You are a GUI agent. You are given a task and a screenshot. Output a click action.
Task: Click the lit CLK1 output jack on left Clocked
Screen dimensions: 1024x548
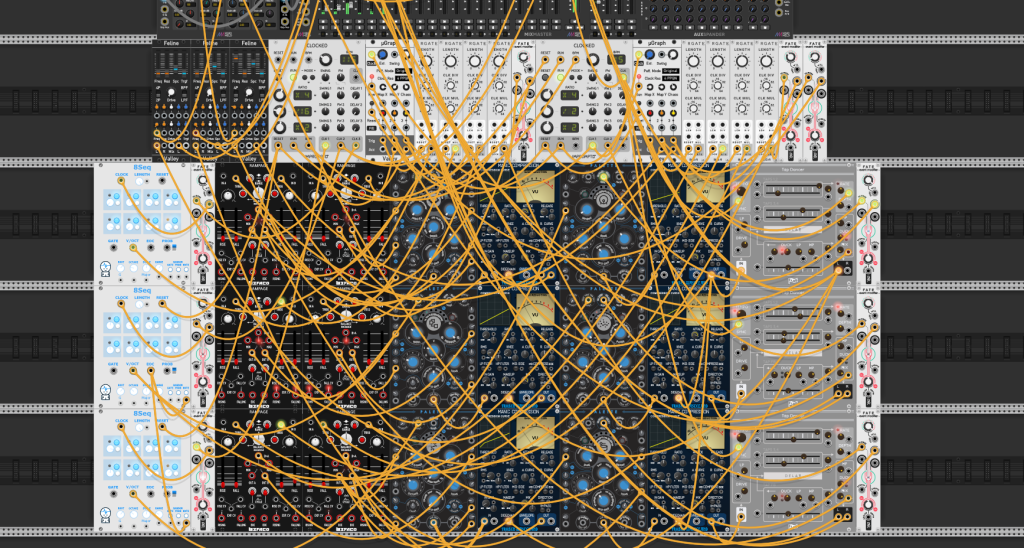click(x=326, y=147)
